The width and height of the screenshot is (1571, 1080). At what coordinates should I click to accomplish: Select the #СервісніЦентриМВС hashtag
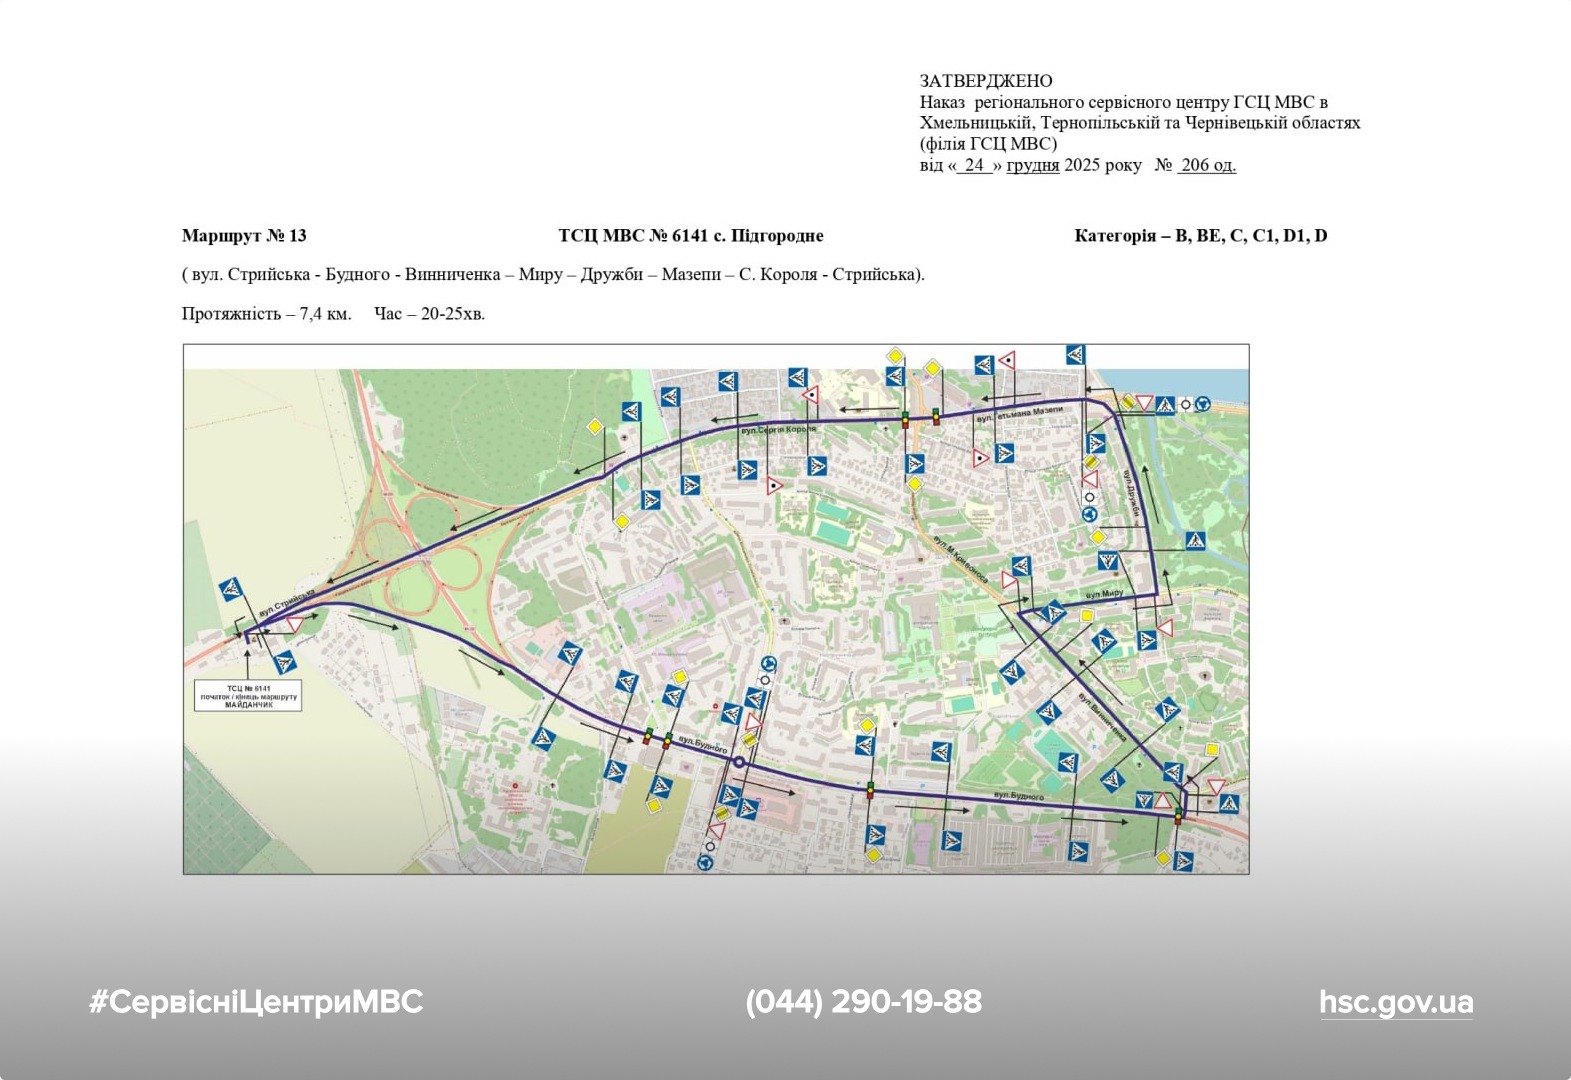point(256,1002)
